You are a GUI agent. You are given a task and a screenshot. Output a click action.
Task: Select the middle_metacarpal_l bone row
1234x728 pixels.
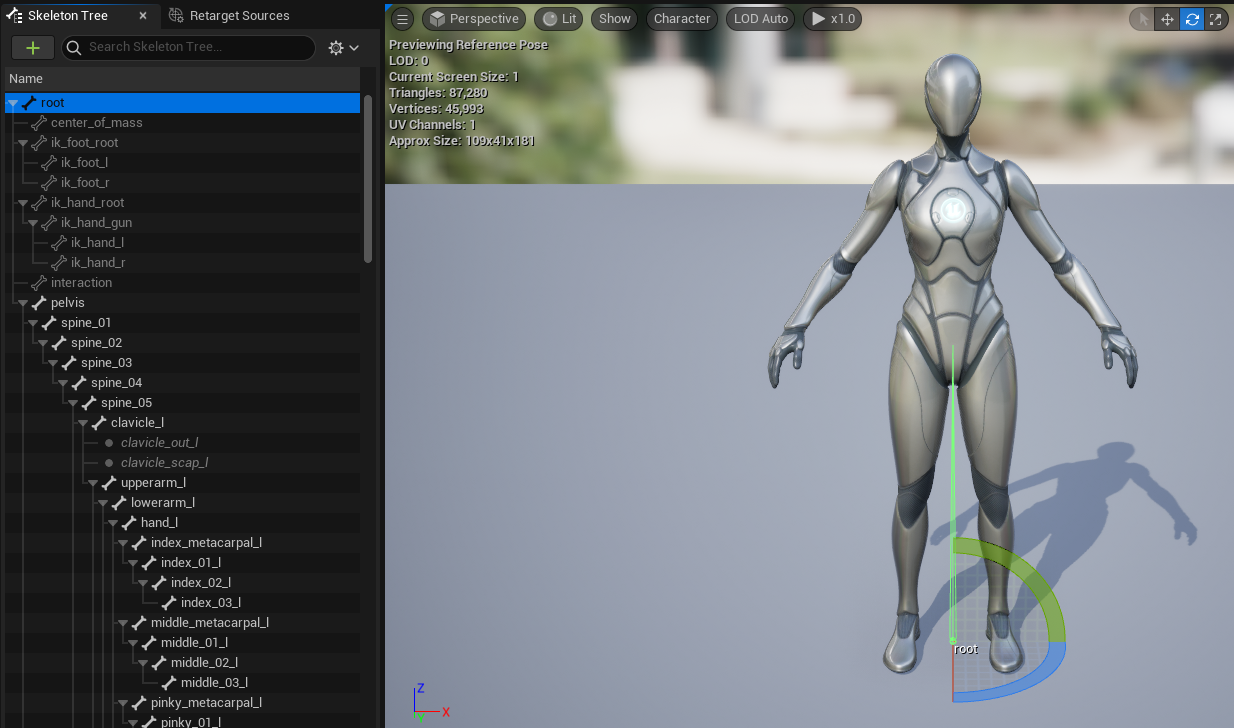(x=182, y=623)
